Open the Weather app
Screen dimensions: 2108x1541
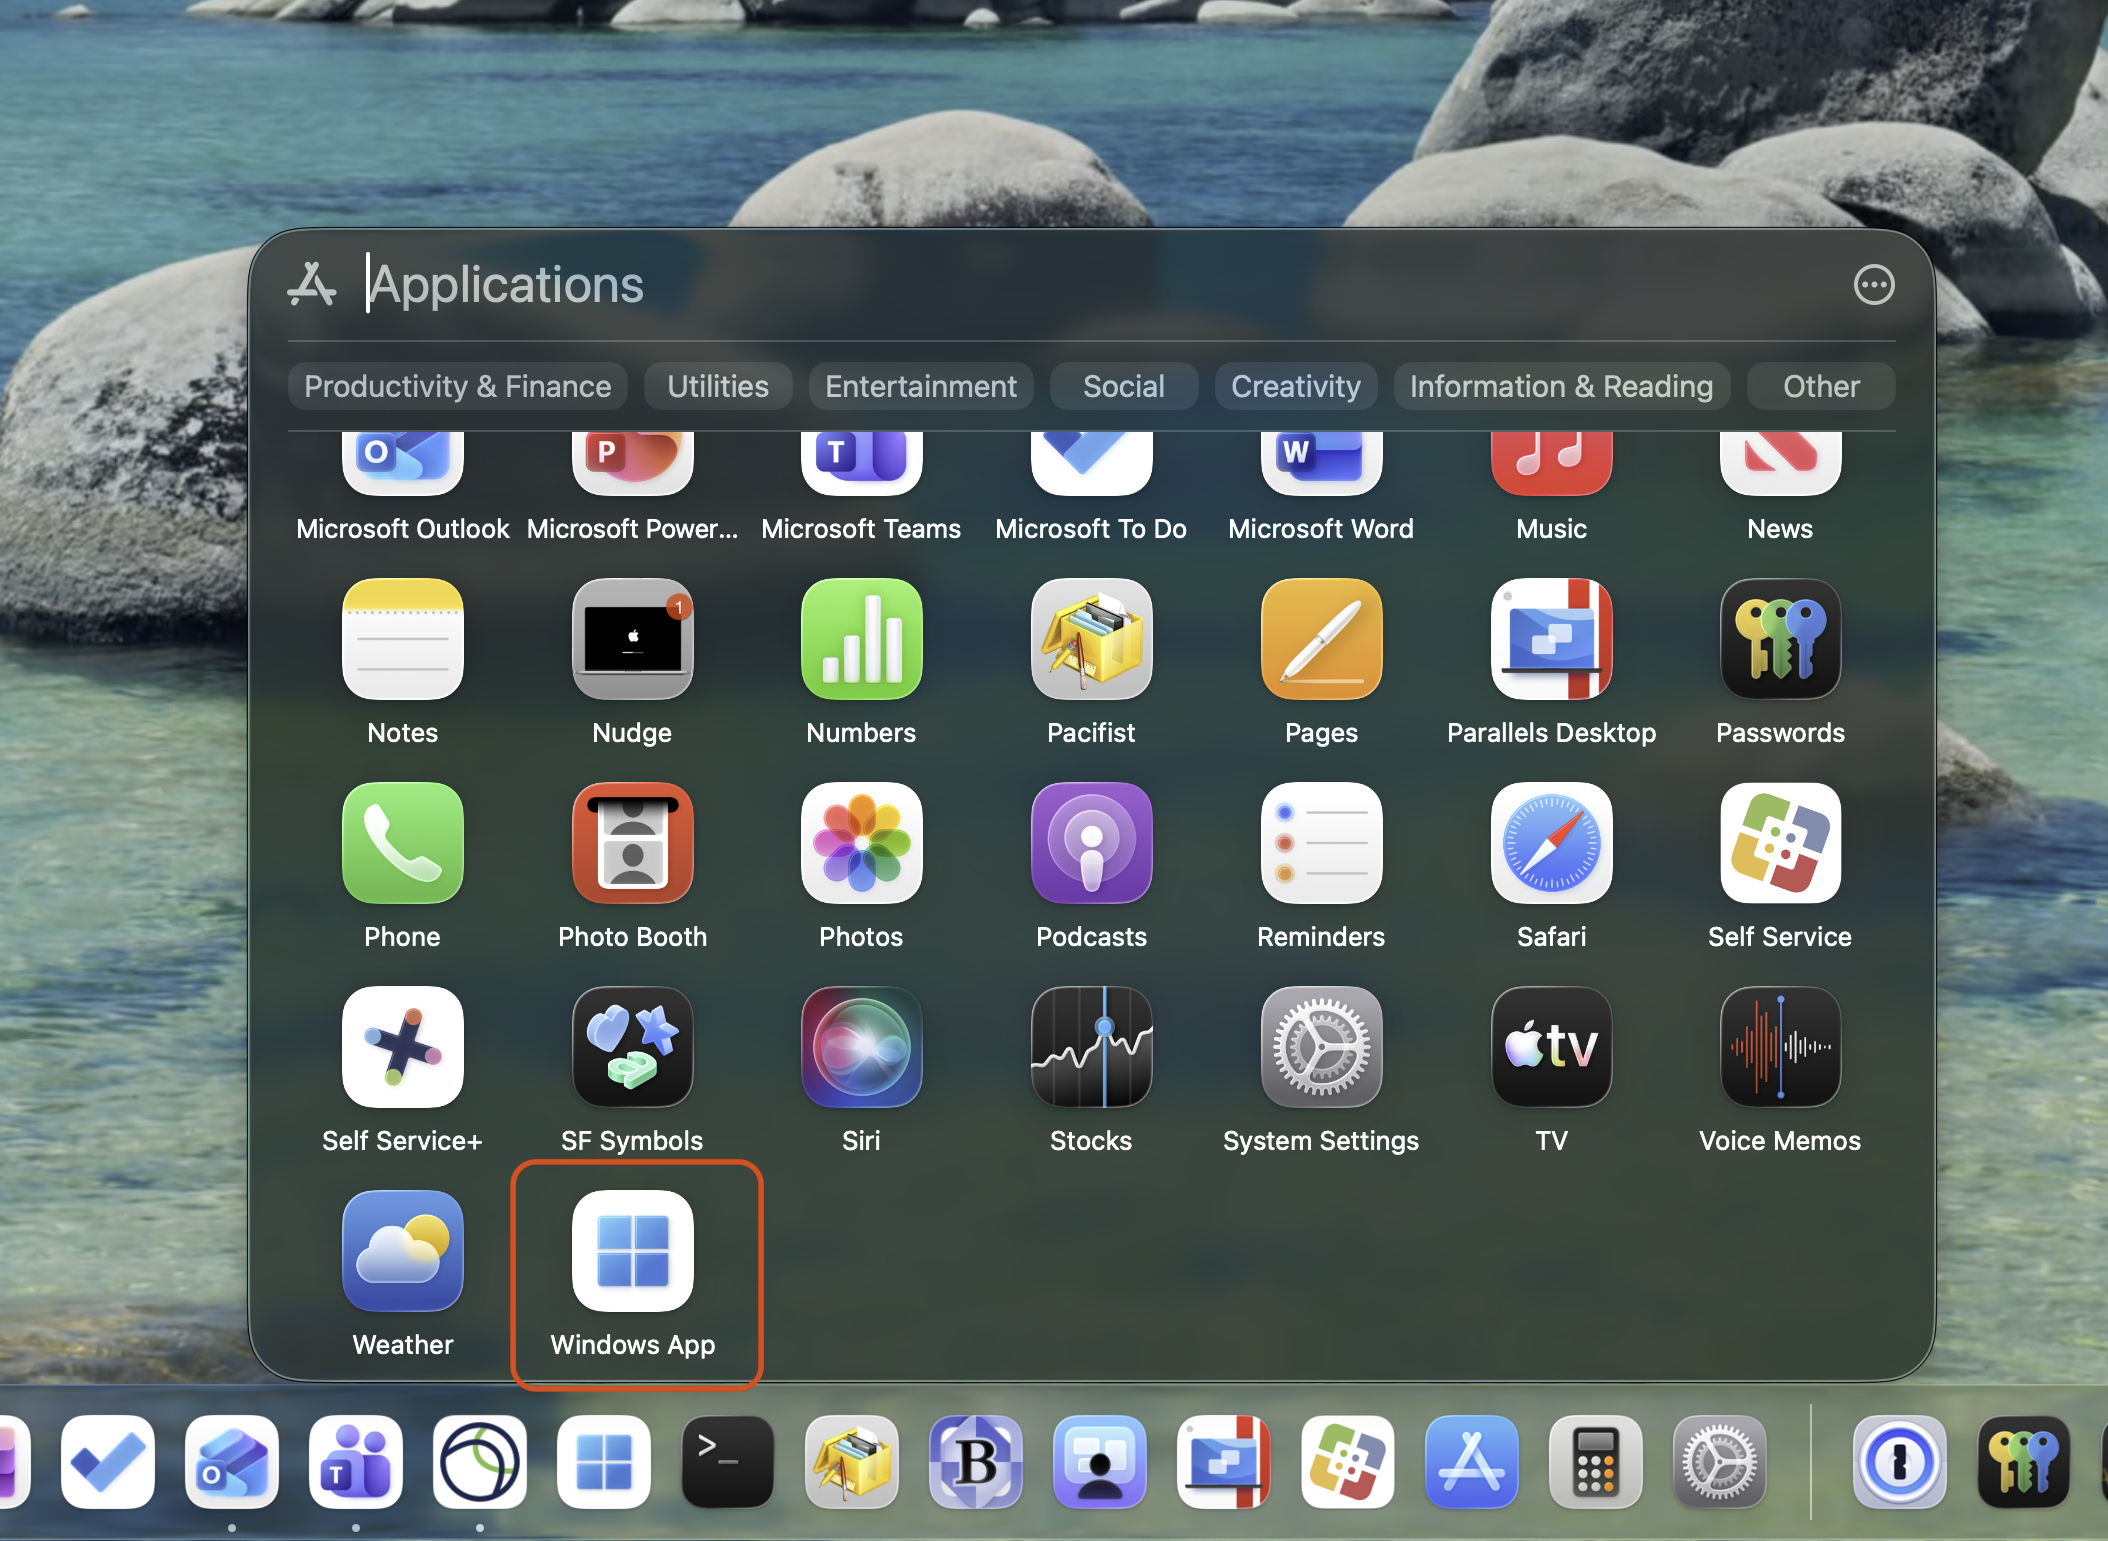(x=403, y=1252)
